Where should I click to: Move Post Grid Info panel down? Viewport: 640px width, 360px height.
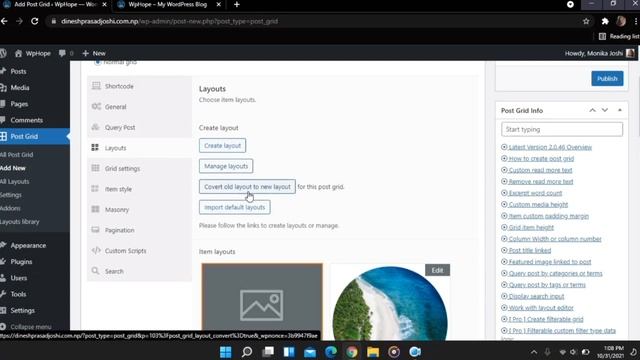tap(605, 110)
